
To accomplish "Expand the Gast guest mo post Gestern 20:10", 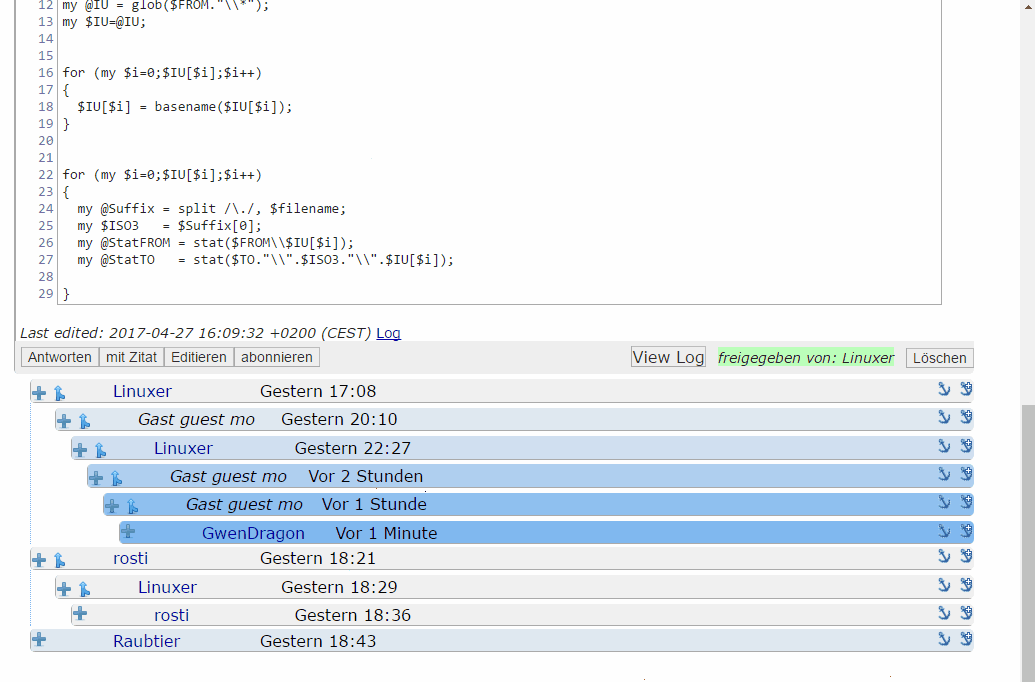I will coord(64,421).
